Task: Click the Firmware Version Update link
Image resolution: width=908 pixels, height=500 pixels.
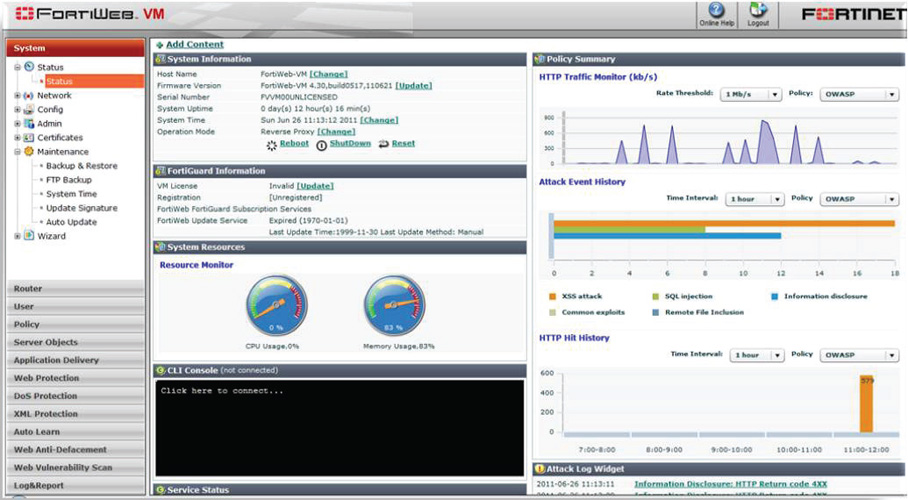Action: tap(413, 86)
